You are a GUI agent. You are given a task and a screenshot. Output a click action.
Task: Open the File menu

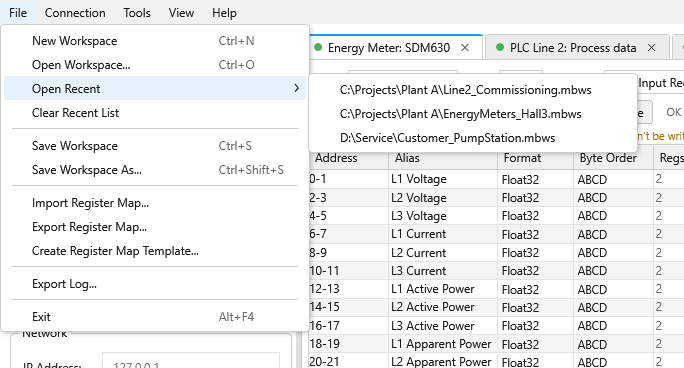18,13
